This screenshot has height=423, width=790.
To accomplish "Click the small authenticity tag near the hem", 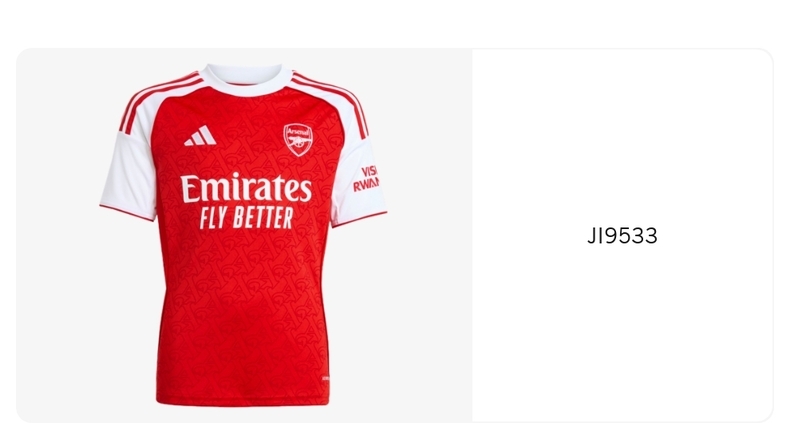I will [x=325, y=378].
